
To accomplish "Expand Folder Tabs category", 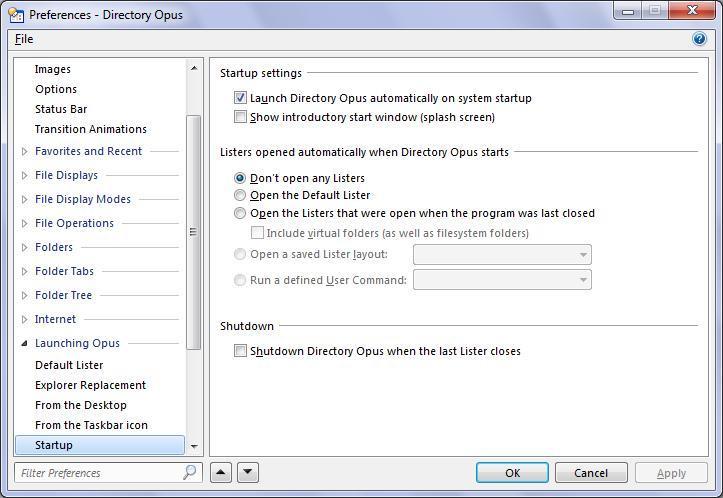I will [x=24, y=271].
